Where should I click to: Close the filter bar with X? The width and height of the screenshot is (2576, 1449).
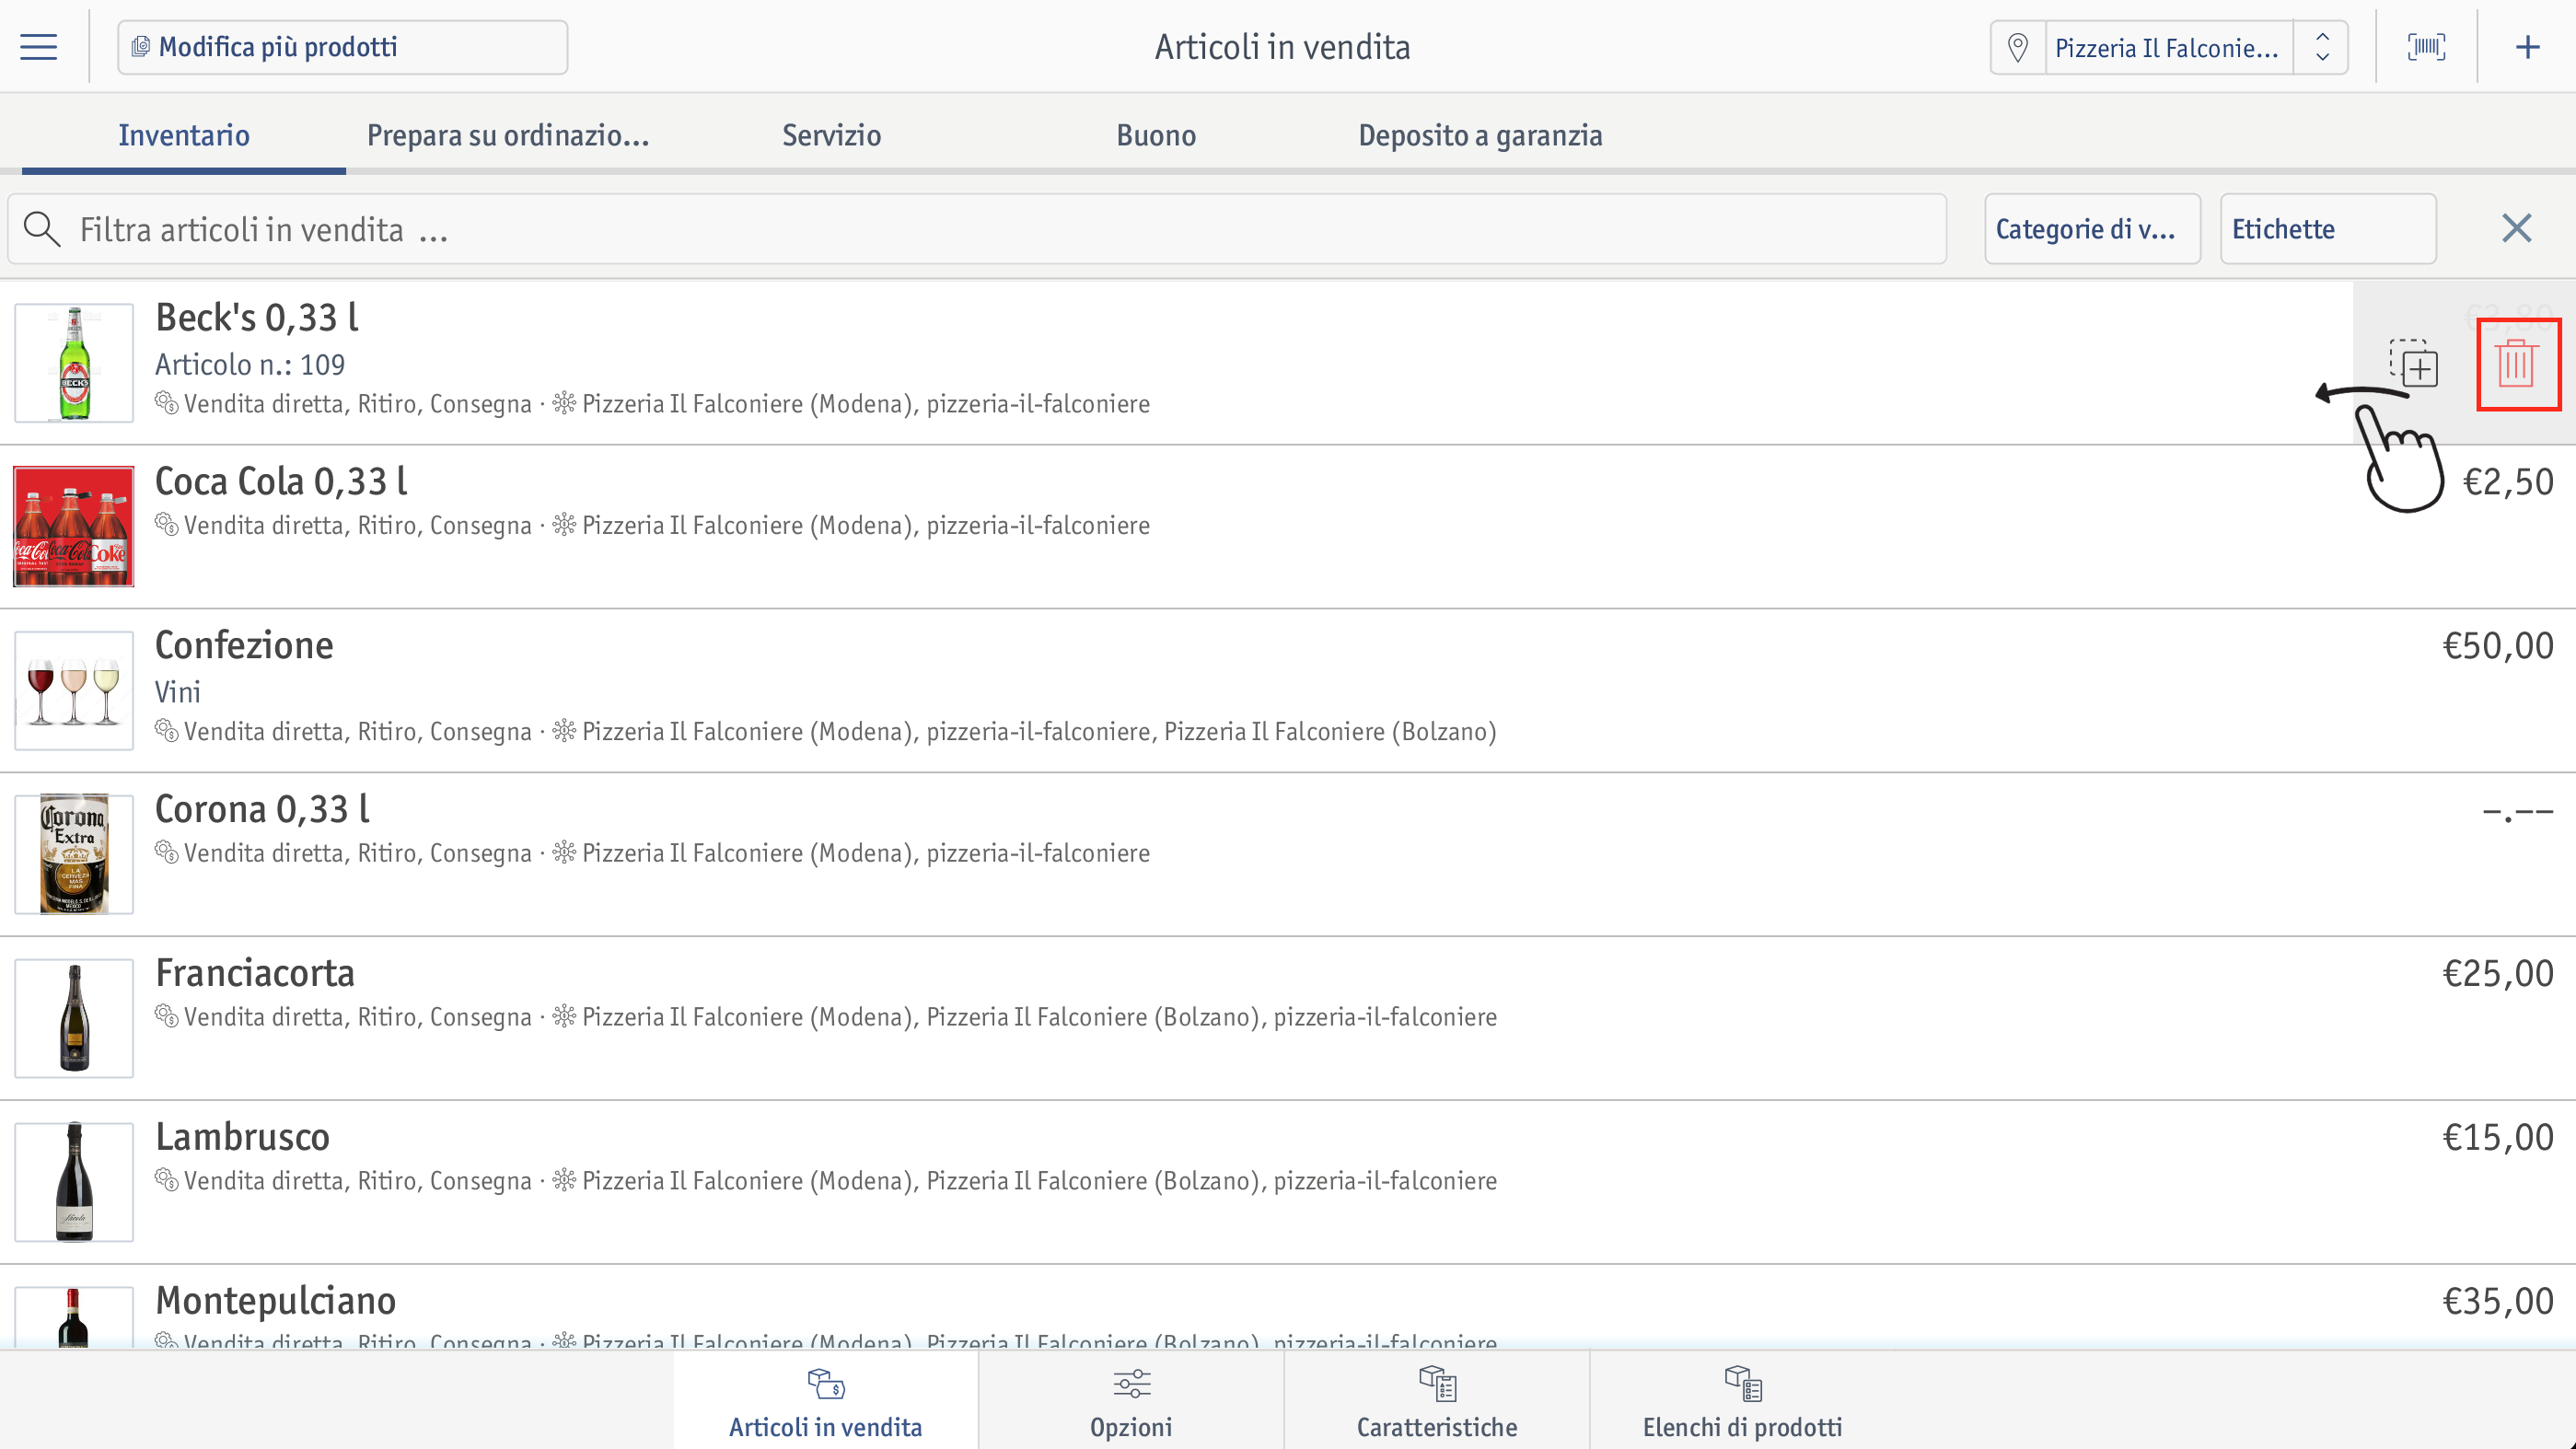click(x=2516, y=229)
